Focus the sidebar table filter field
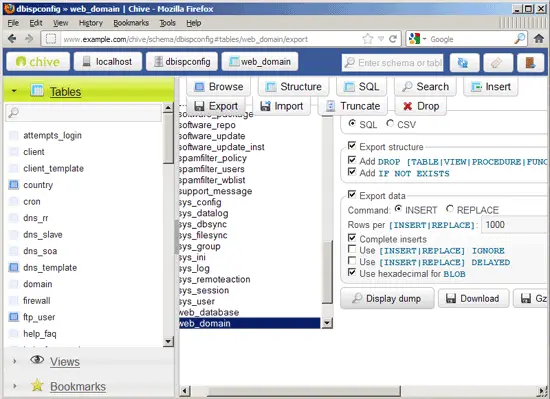The width and height of the screenshot is (550, 399). click(83, 113)
